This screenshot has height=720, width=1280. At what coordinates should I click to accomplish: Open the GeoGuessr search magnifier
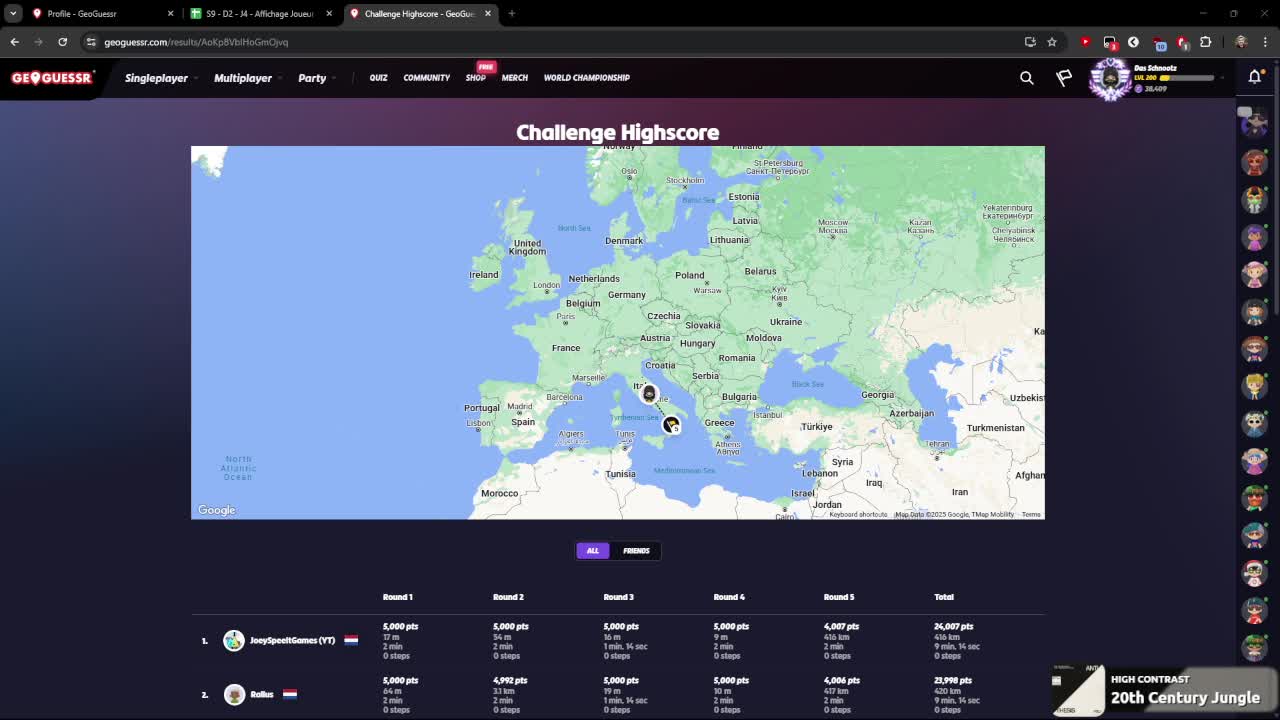click(1027, 78)
